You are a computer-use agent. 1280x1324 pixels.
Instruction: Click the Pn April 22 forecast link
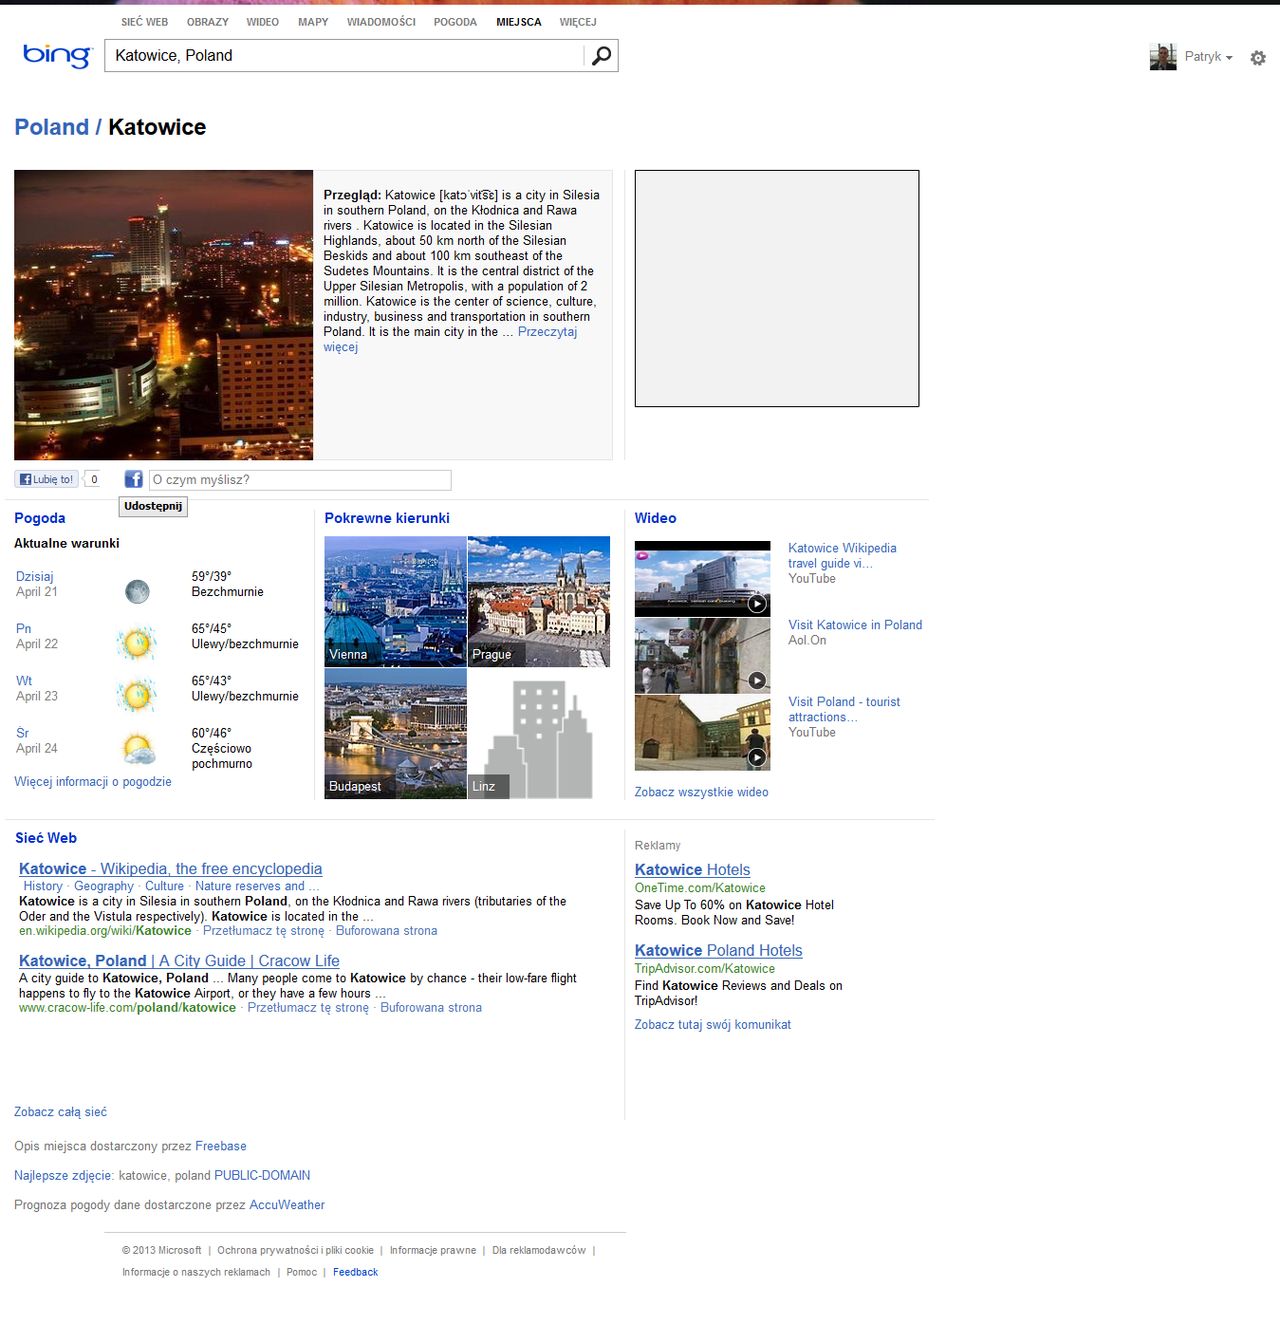[x=24, y=629]
